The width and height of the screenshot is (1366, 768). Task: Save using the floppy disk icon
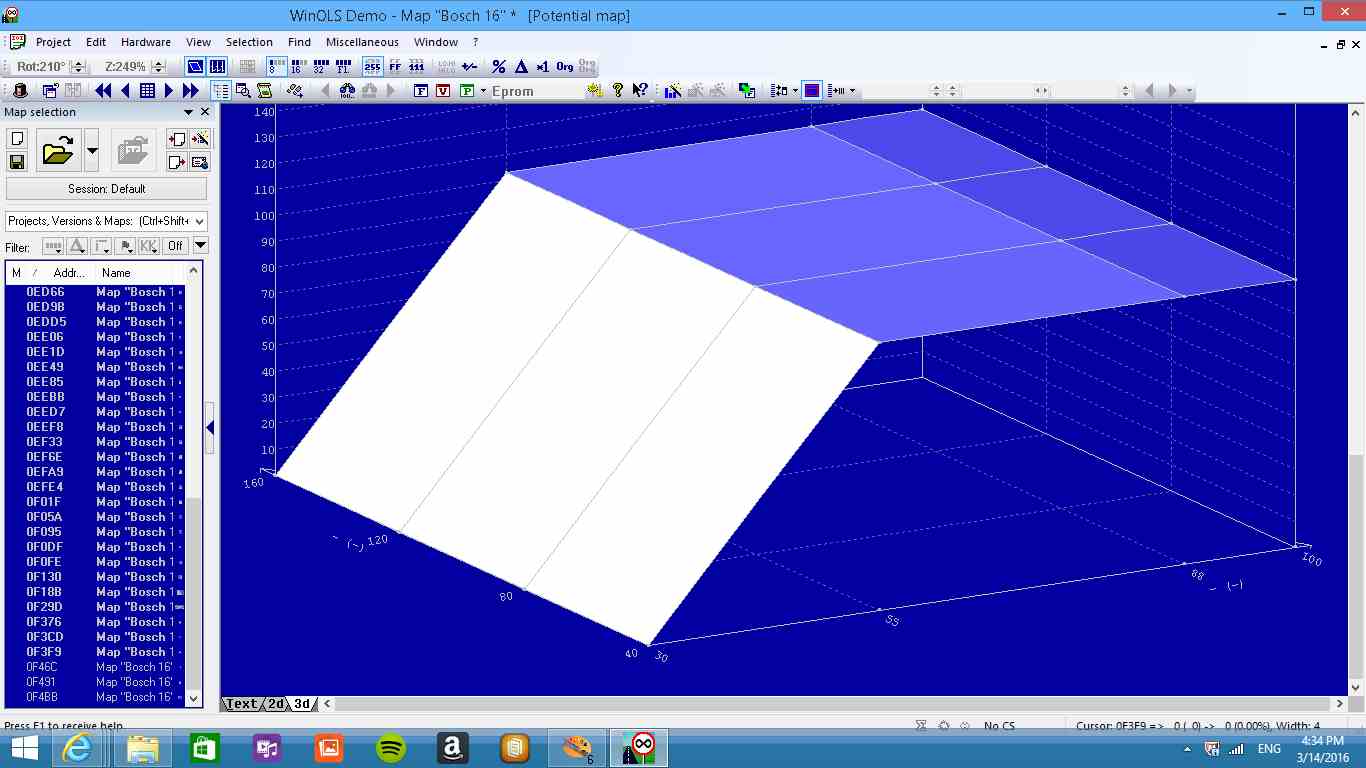(x=17, y=162)
